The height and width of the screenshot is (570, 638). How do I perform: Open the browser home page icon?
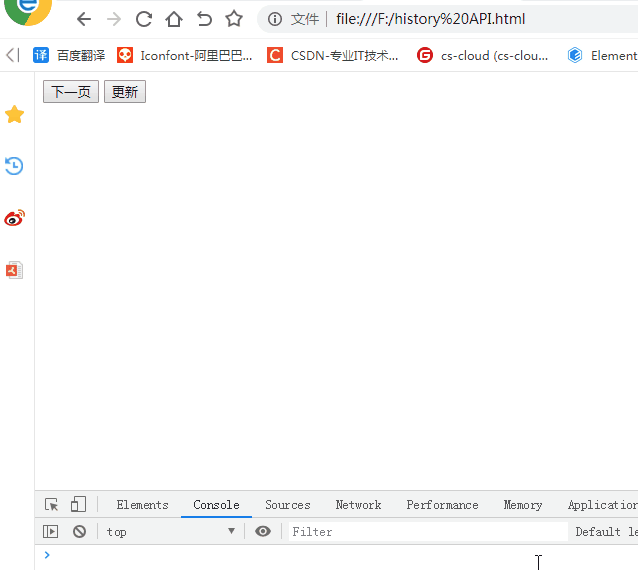pos(174,19)
